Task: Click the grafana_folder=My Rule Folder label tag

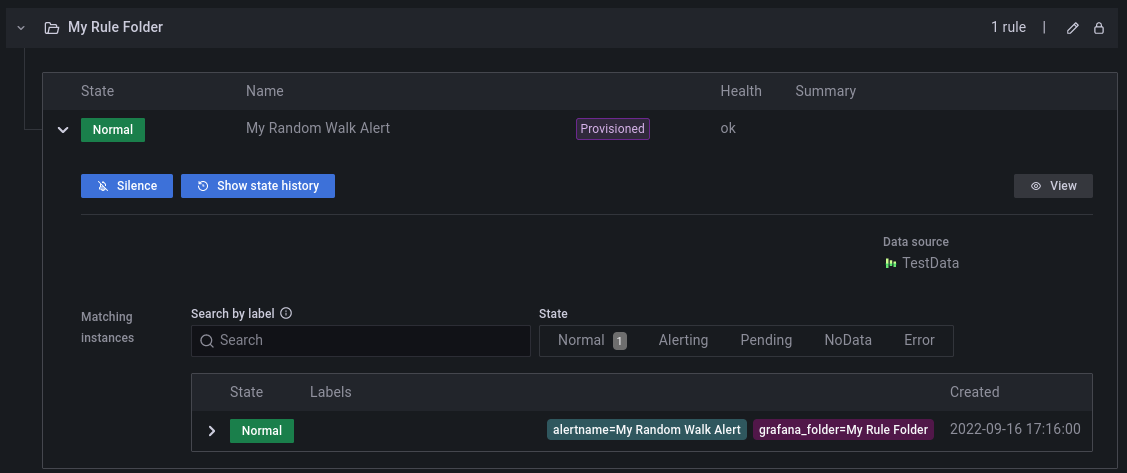Action: coord(843,430)
